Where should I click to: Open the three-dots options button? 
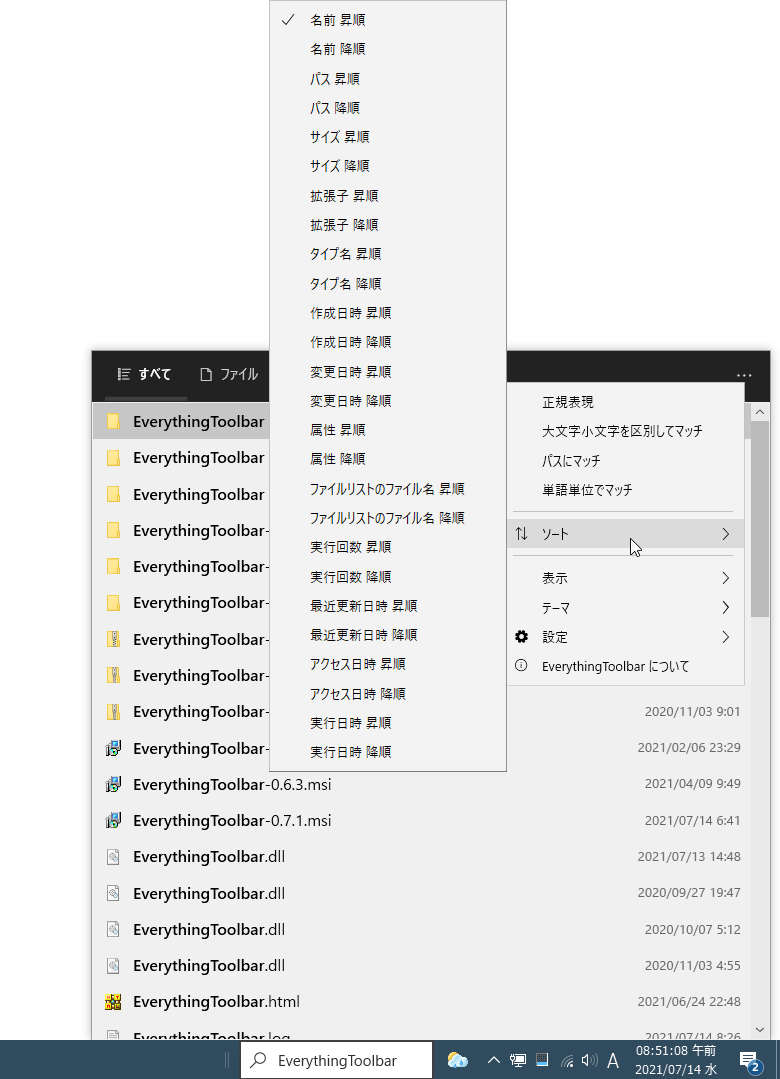(x=744, y=375)
